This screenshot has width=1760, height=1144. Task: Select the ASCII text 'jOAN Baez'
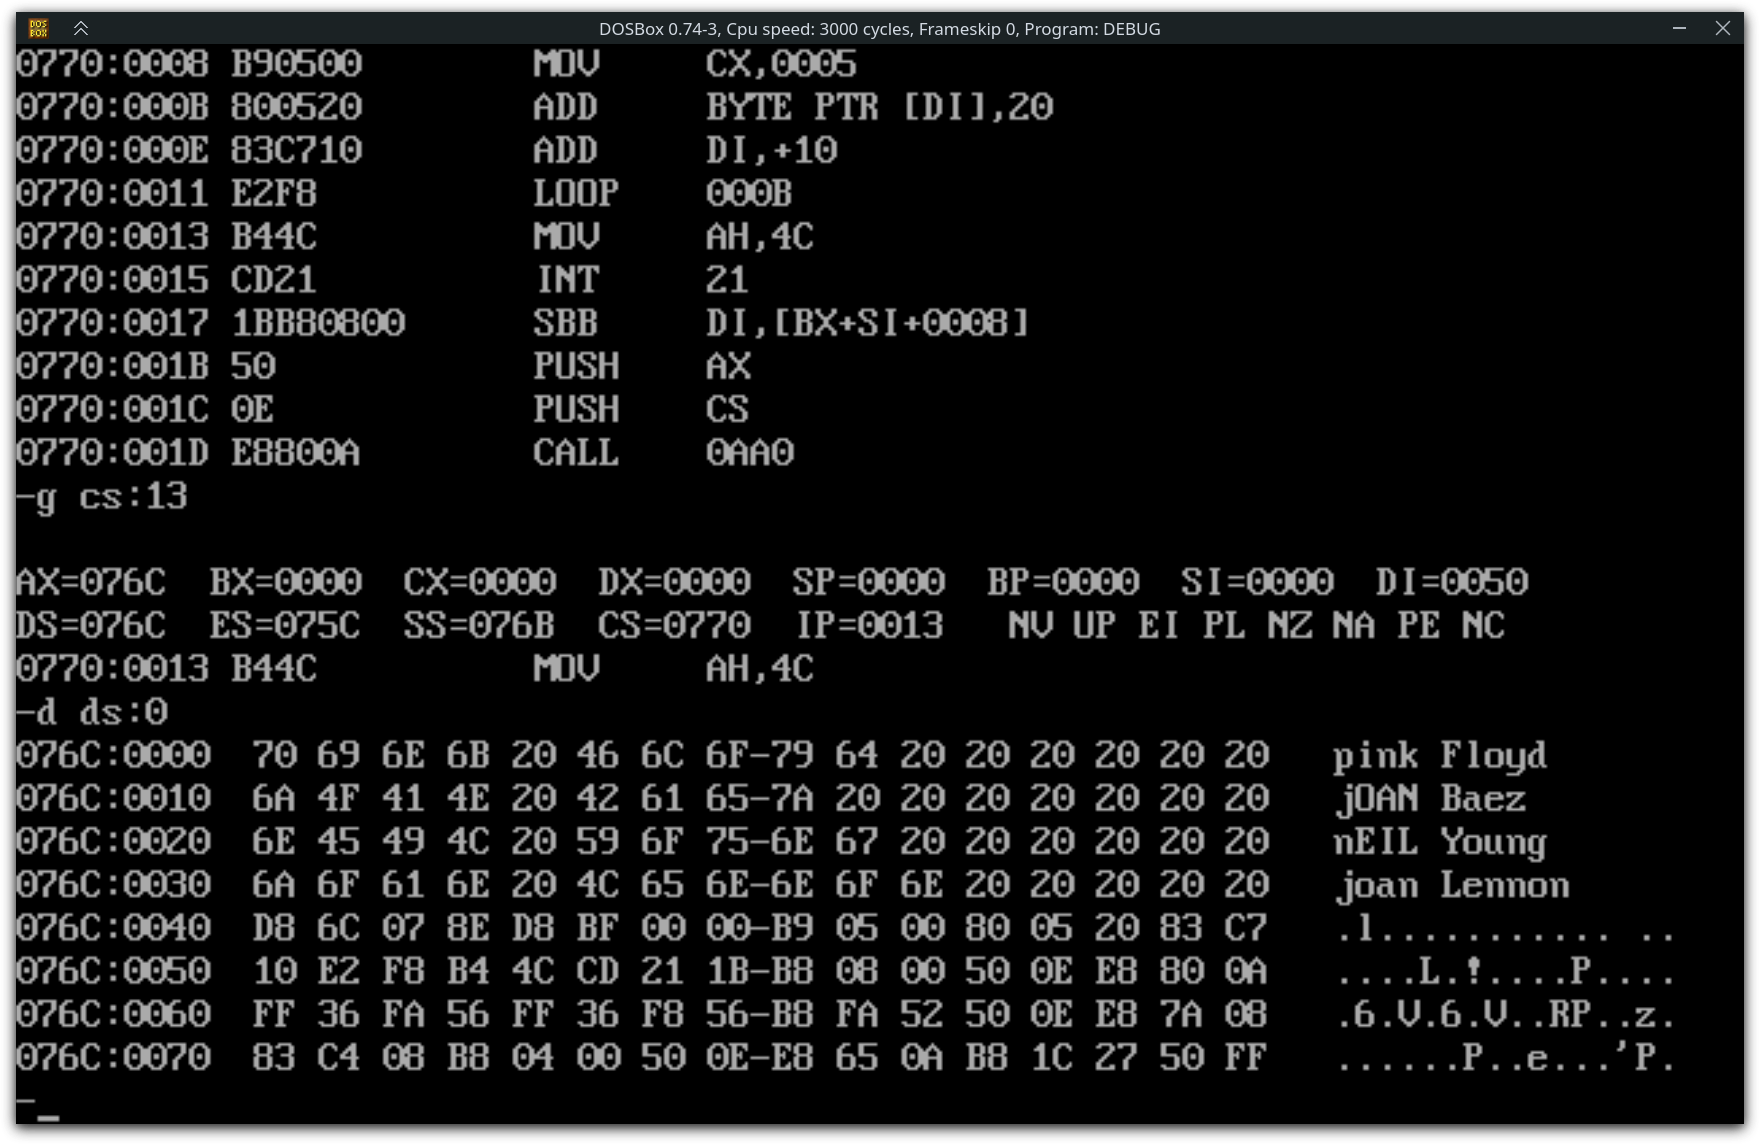coord(1430,800)
